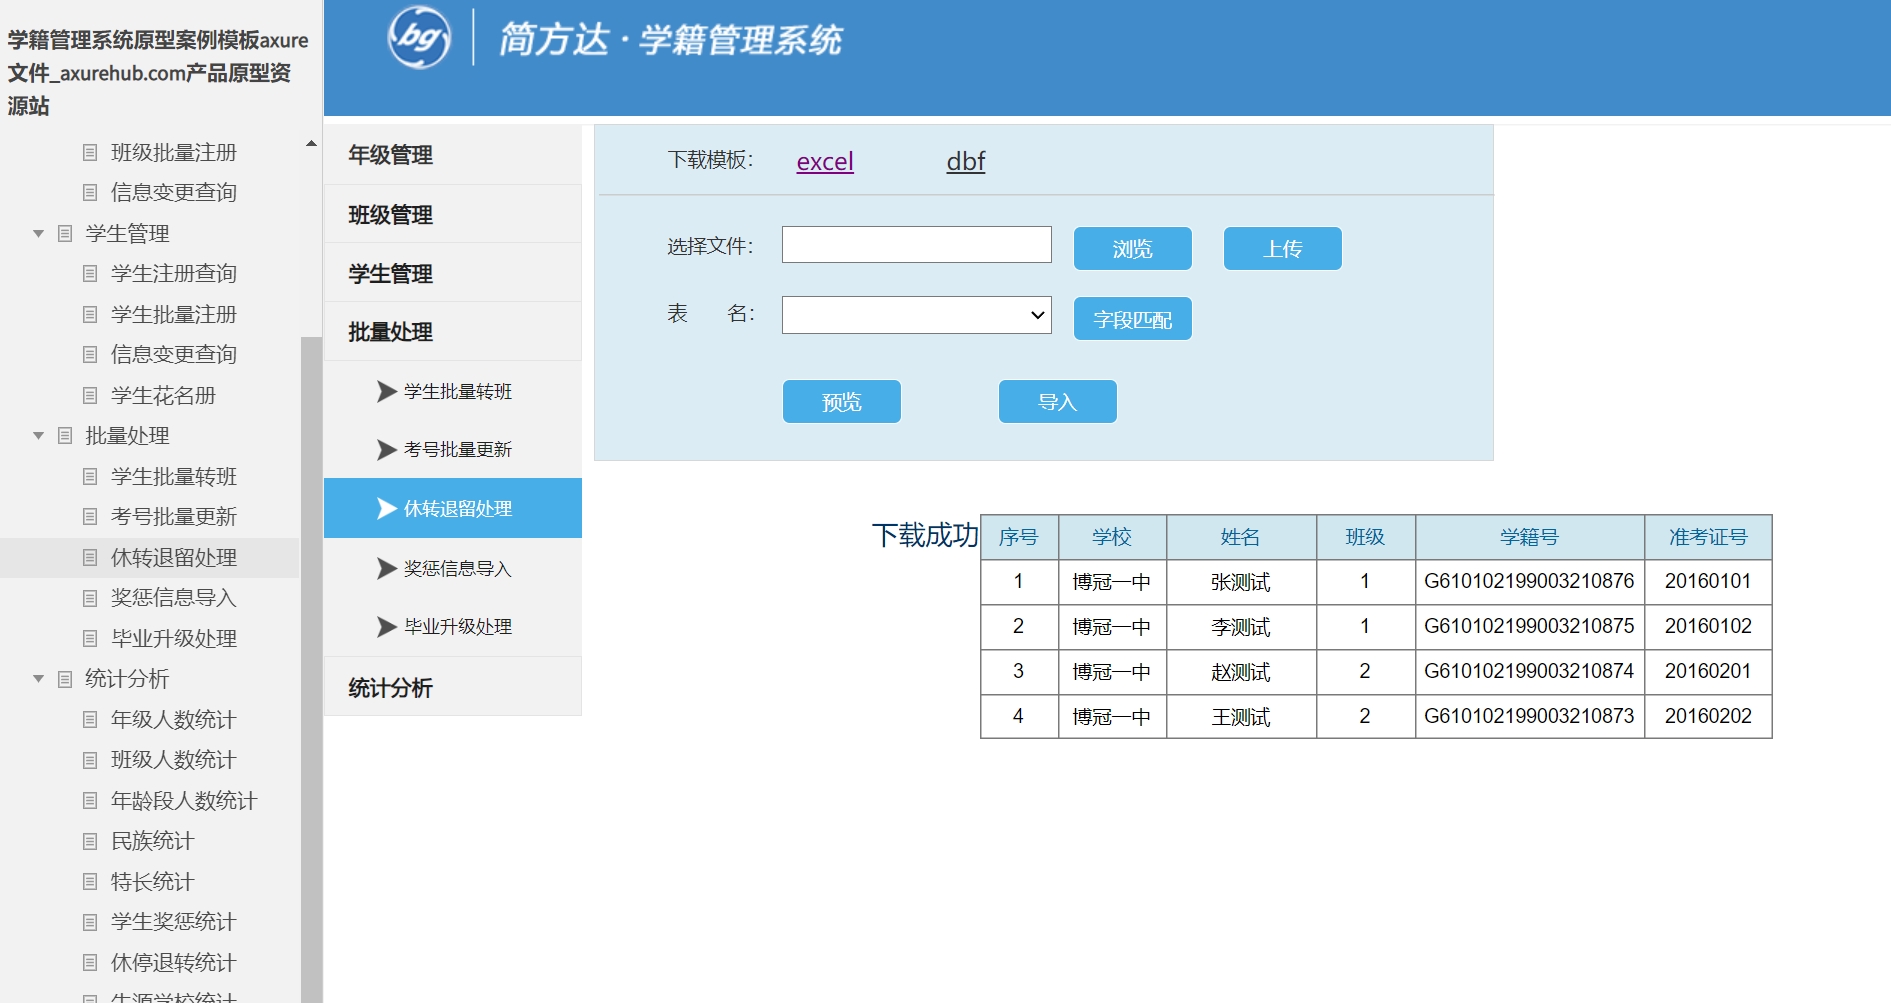Image resolution: width=1891 pixels, height=1003 pixels.
Task: Open 班级批量注册 in sidebar tree
Action: pyautogui.click(x=174, y=152)
